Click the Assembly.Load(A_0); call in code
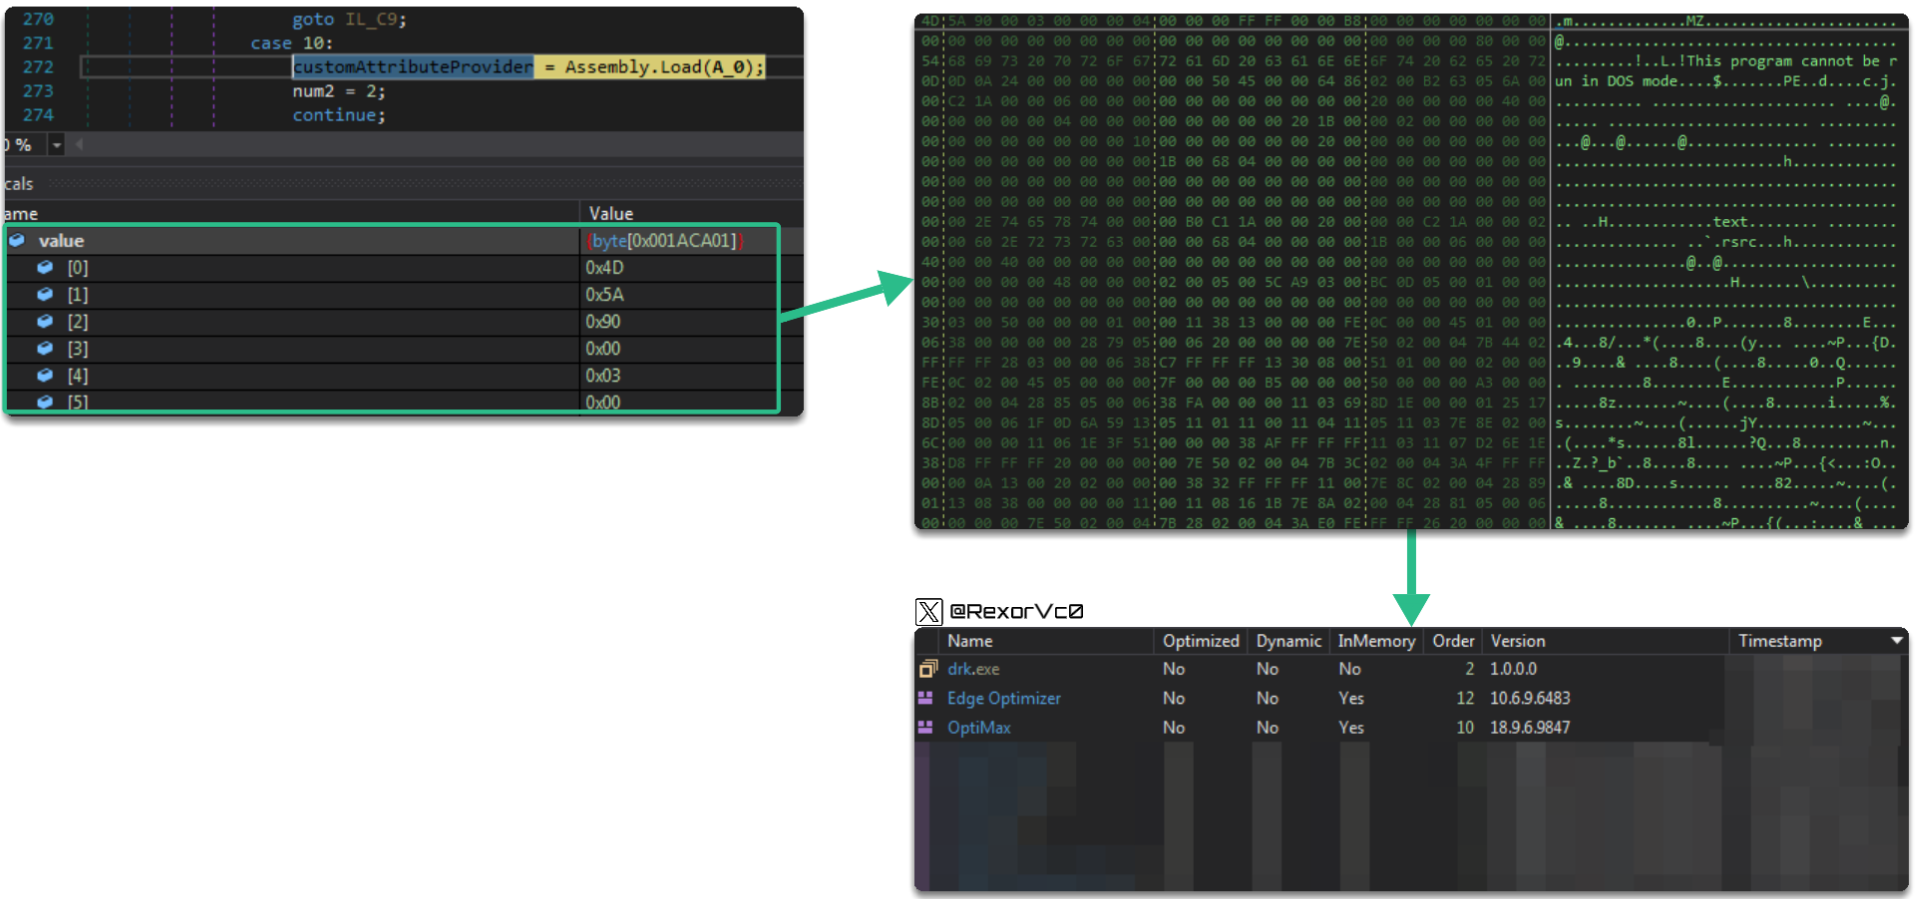This screenshot has height=899, width=1918. 664,67
